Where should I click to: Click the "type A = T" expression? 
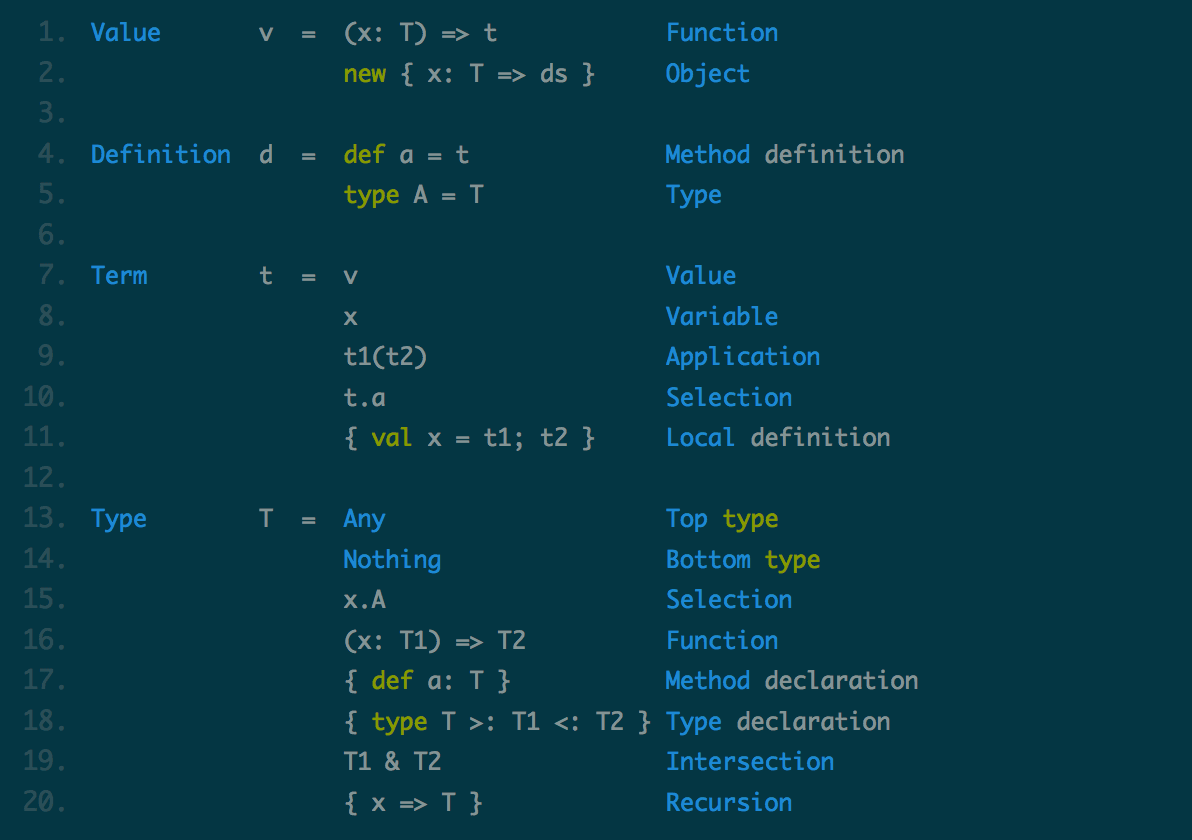coord(413,195)
